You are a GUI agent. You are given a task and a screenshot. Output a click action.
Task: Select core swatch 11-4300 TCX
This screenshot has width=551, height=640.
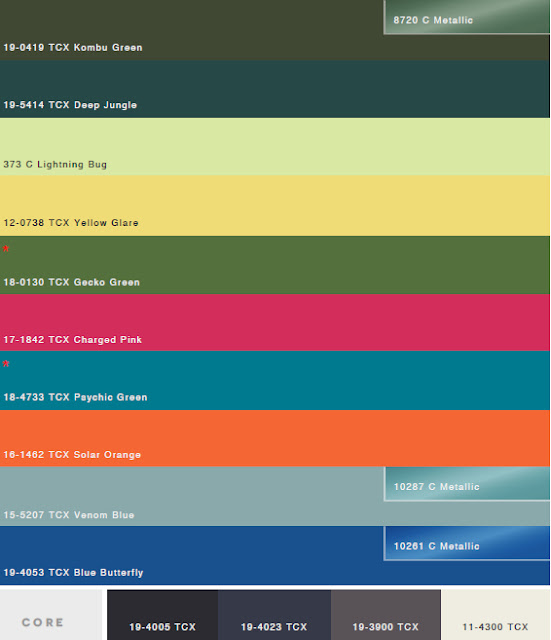pos(495,615)
